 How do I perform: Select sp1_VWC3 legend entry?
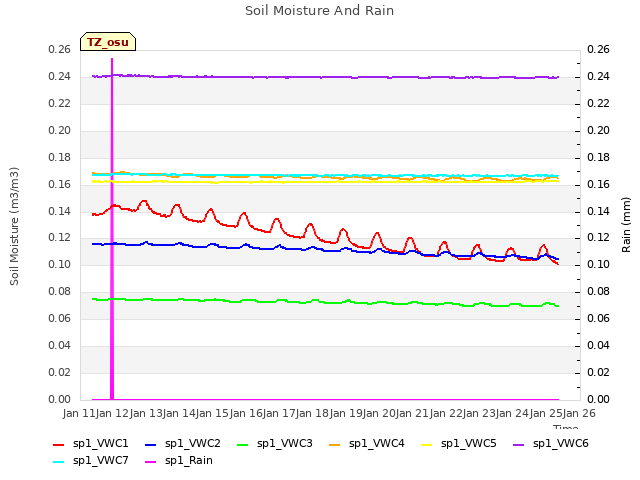[x=275, y=444]
